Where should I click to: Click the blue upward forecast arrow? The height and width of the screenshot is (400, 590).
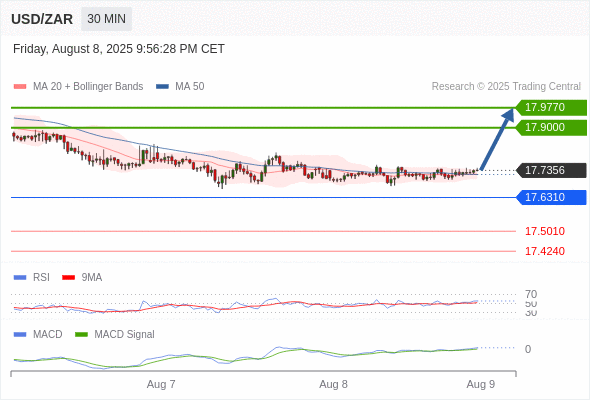(497, 139)
